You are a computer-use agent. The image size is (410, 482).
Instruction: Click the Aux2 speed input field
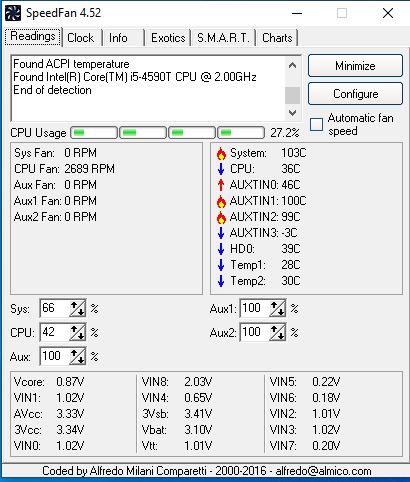[x=254, y=332]
